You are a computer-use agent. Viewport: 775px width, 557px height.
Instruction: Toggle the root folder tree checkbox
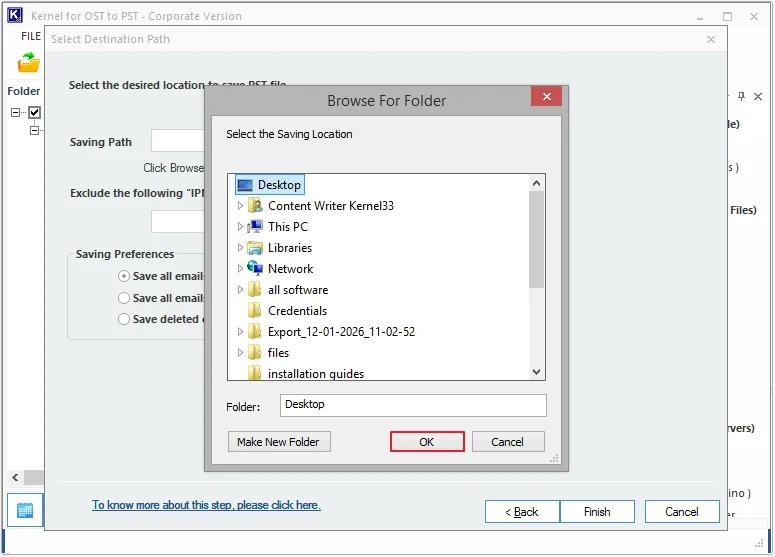(34, 112)
